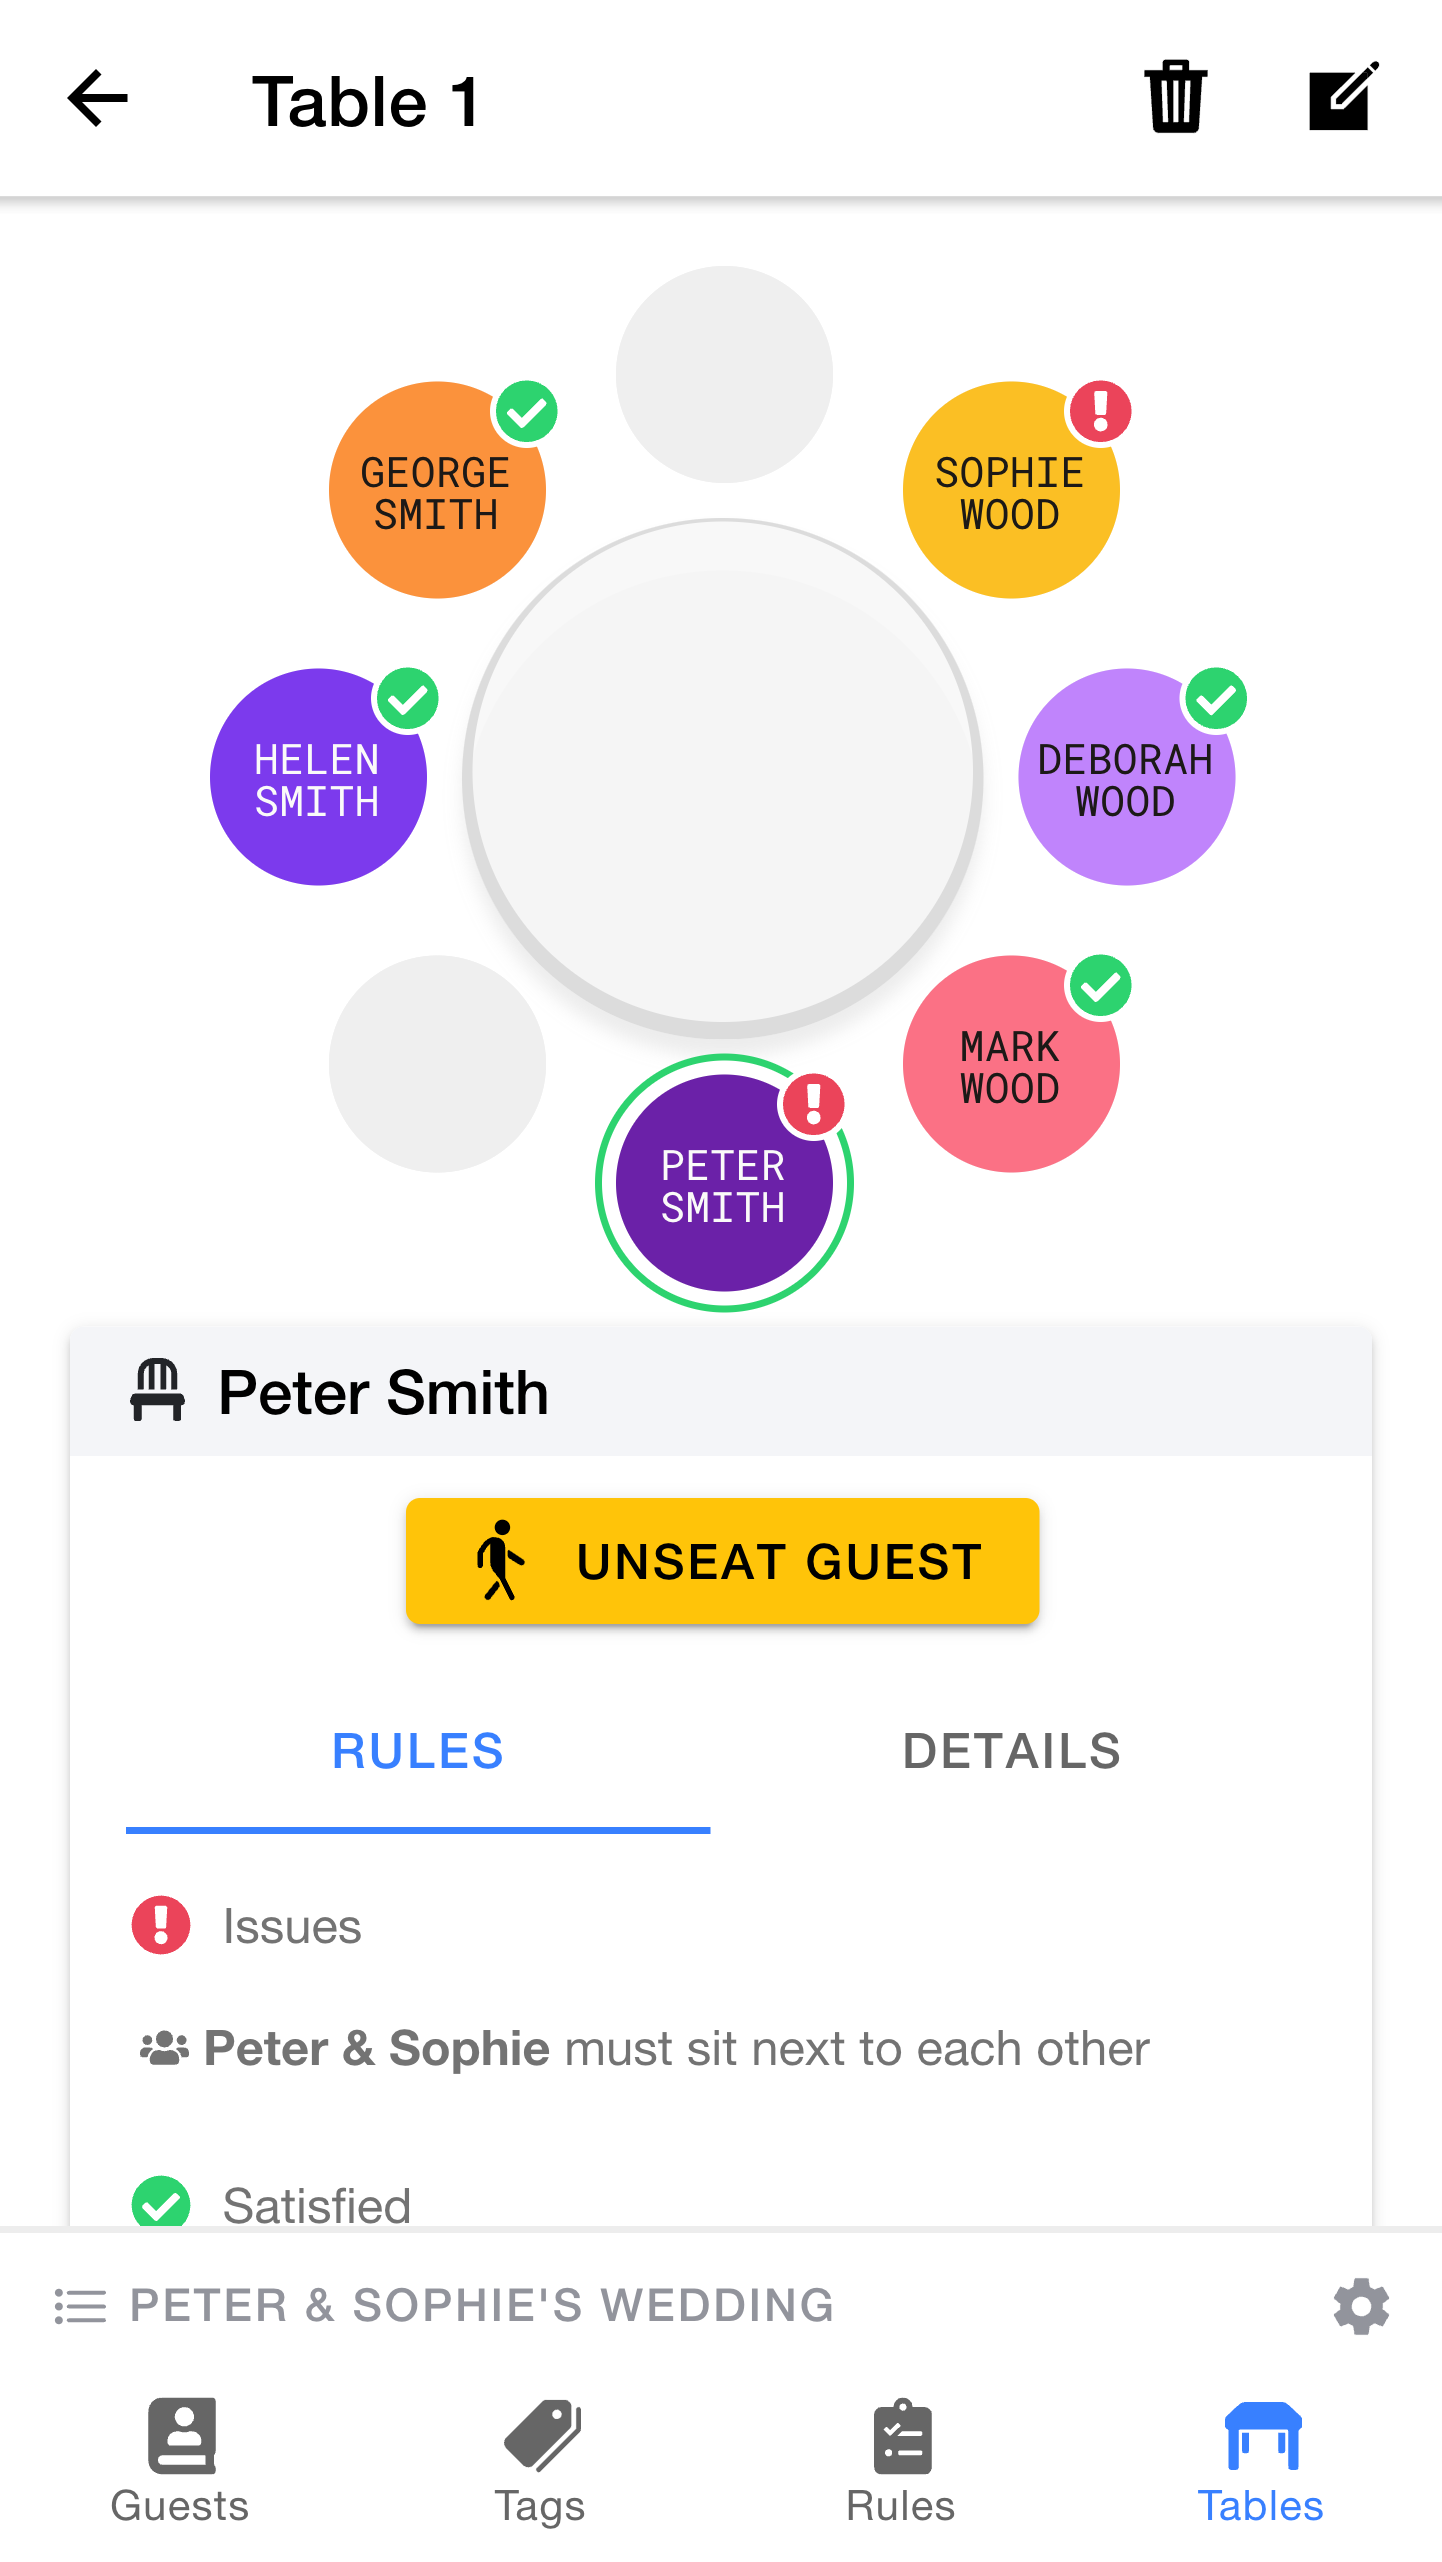The width and height of the screenshot is (1442, 2562).
Task: Open the Rules section in bottom bar
Action: 900,2460
